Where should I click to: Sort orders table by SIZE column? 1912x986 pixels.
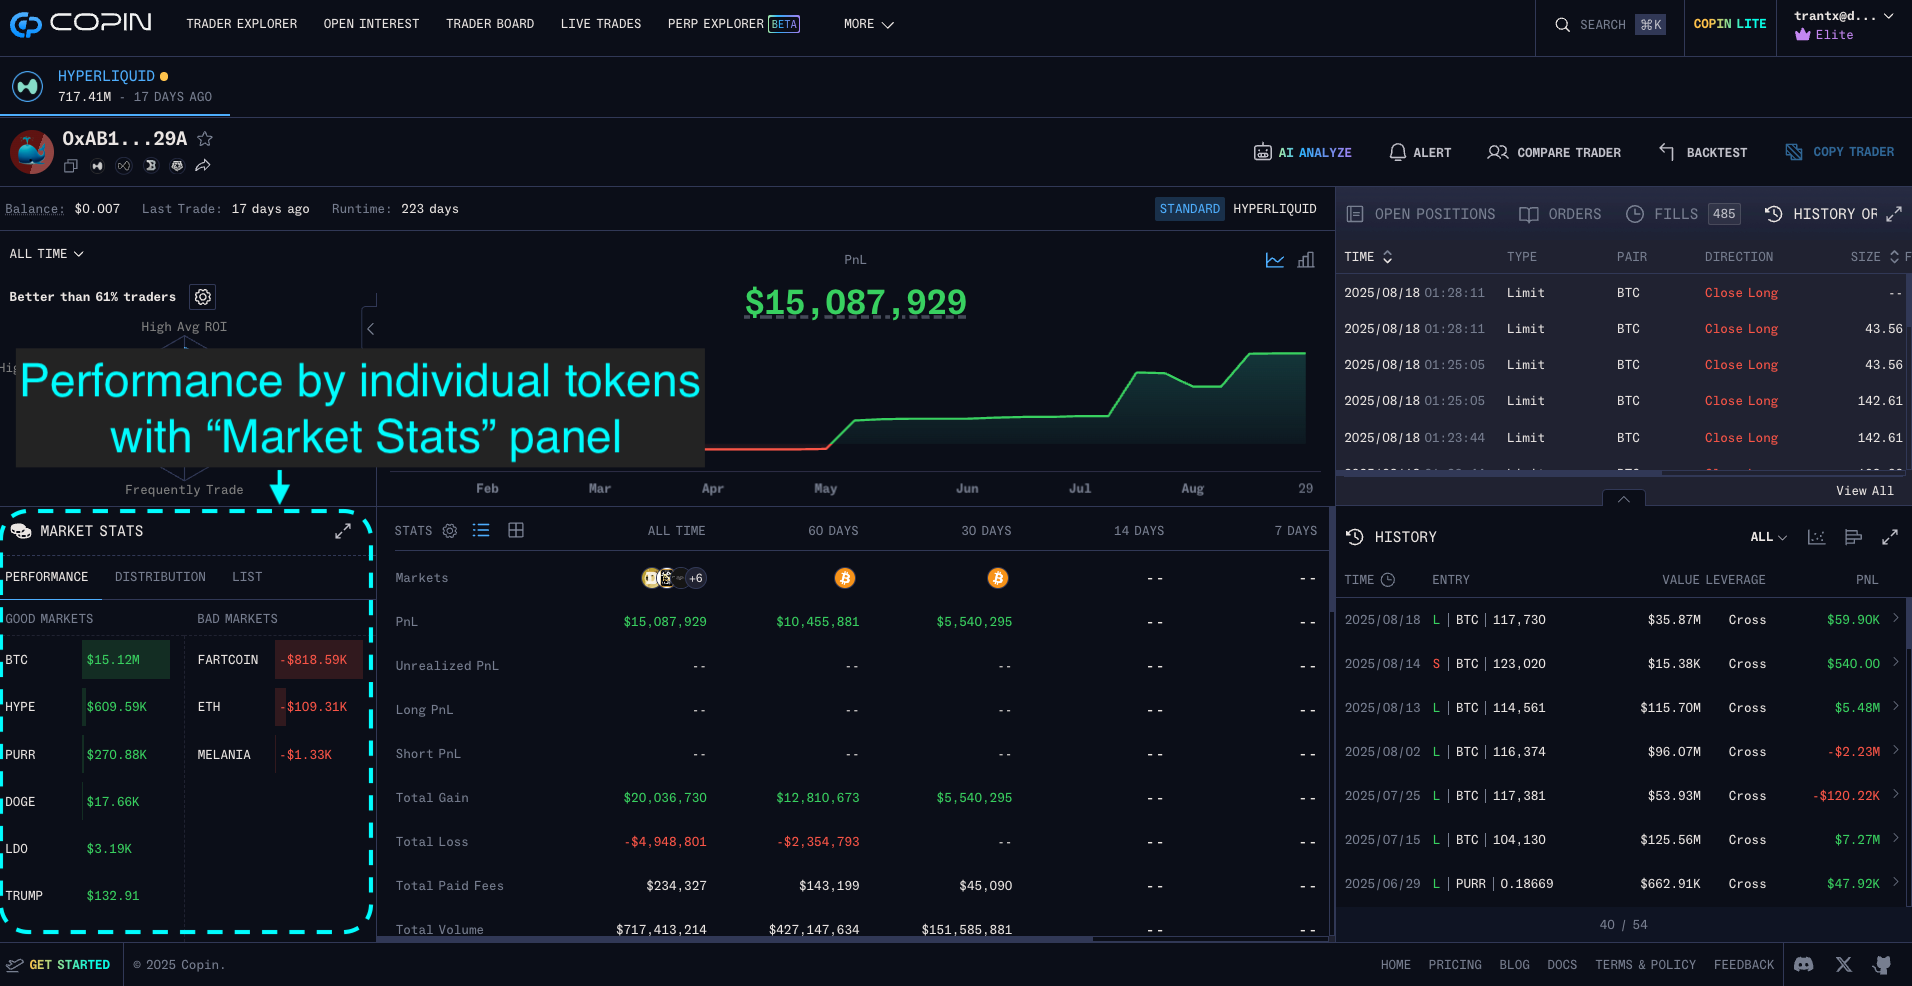1874,257
